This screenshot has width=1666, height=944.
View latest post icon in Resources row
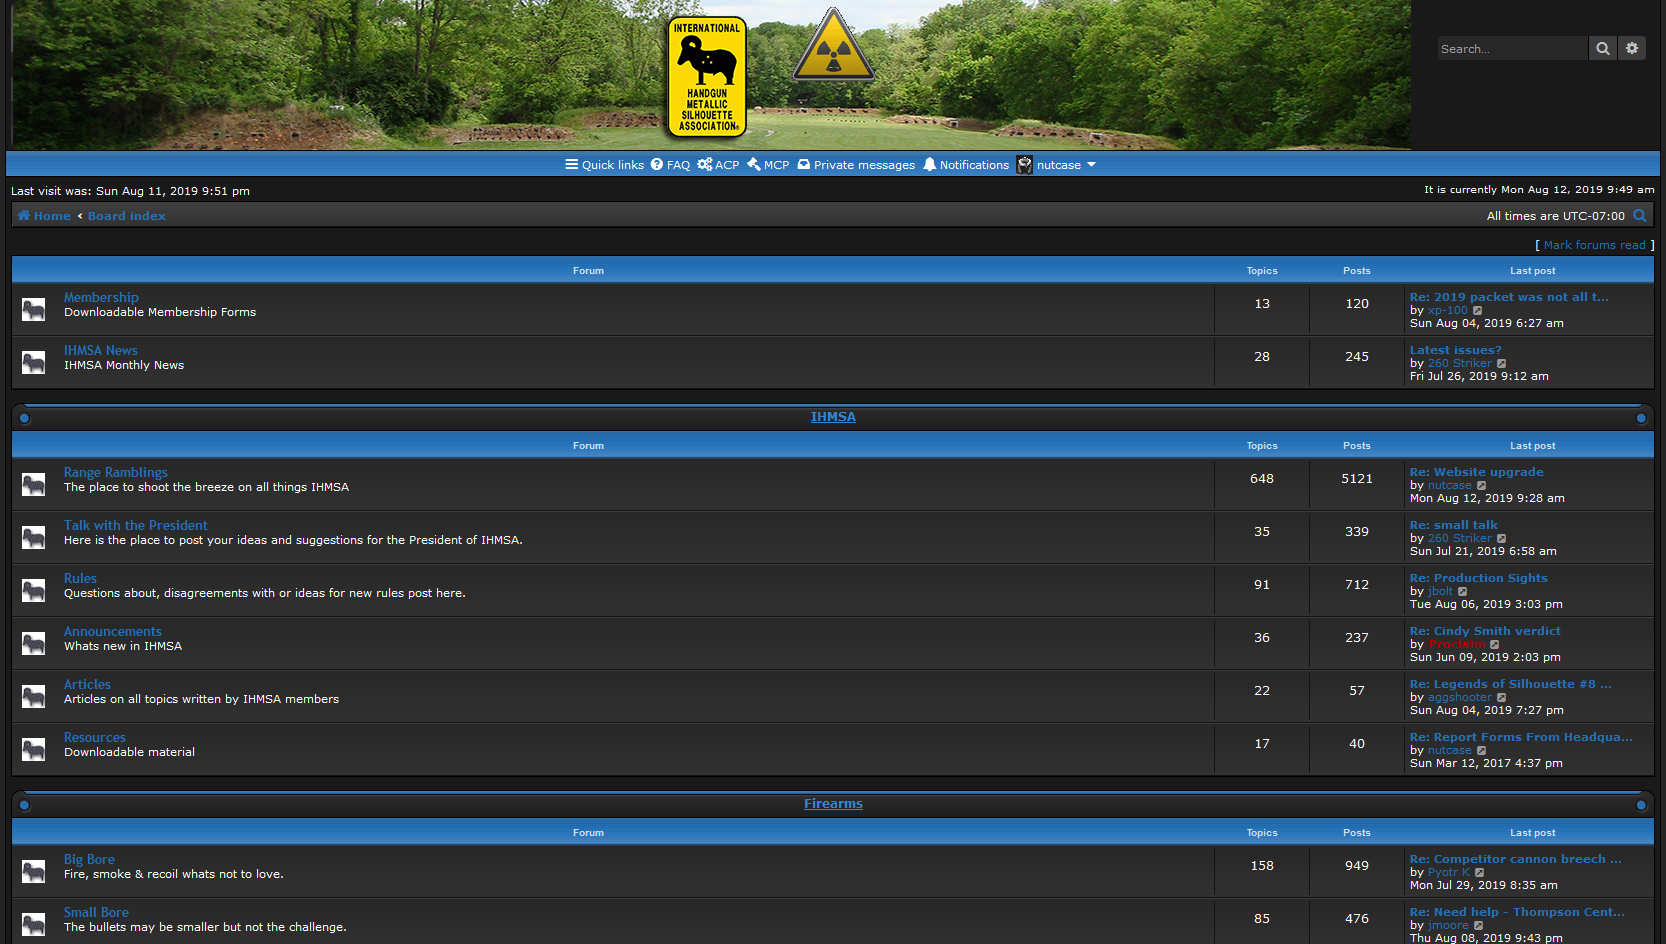tap(1482, 750)
